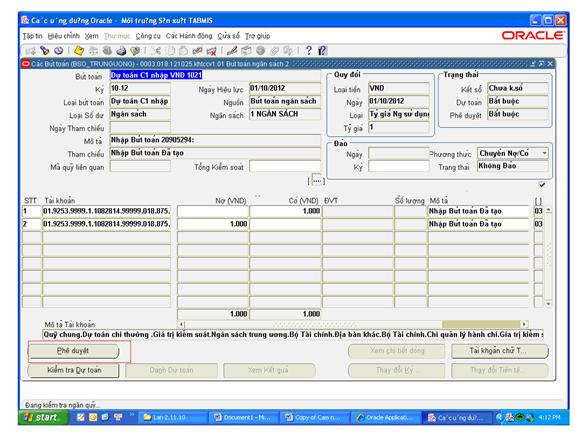Select row 1 account 01.9253.9999 cell

click(x=107, y=211)
